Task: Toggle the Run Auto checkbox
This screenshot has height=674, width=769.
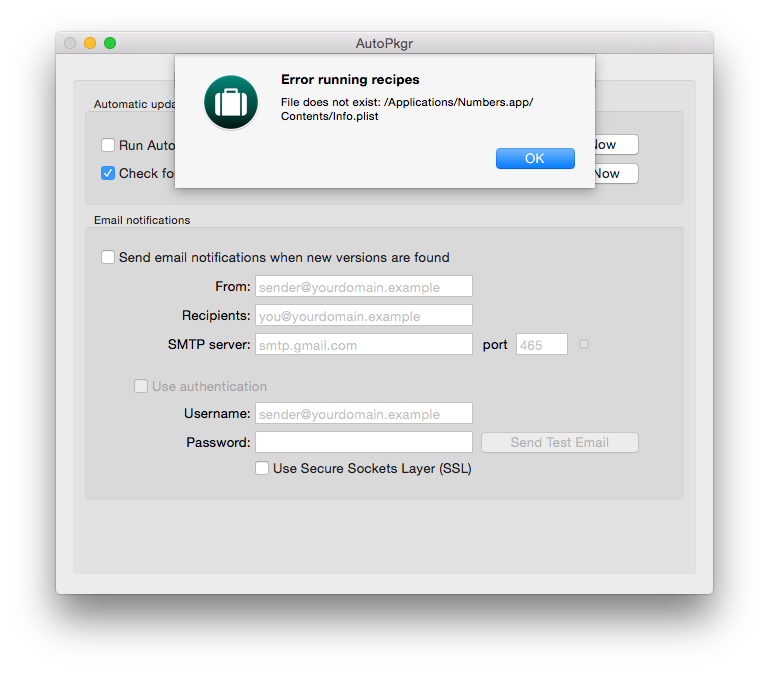Action: coord(107,145)
